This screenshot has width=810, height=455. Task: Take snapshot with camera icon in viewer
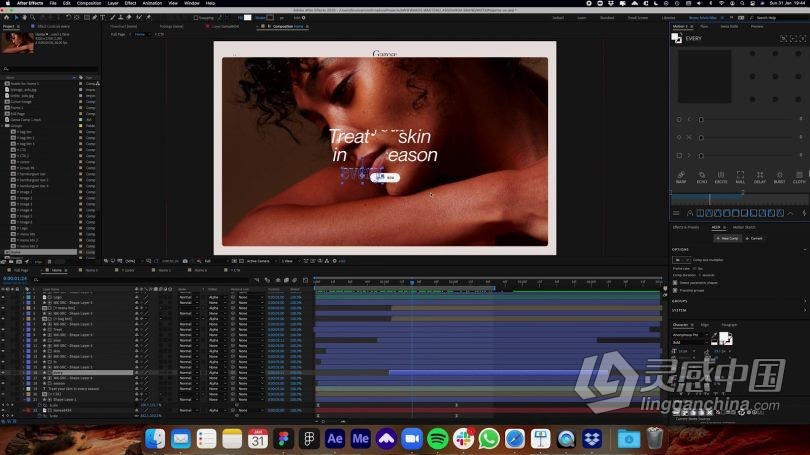point(185,261)
